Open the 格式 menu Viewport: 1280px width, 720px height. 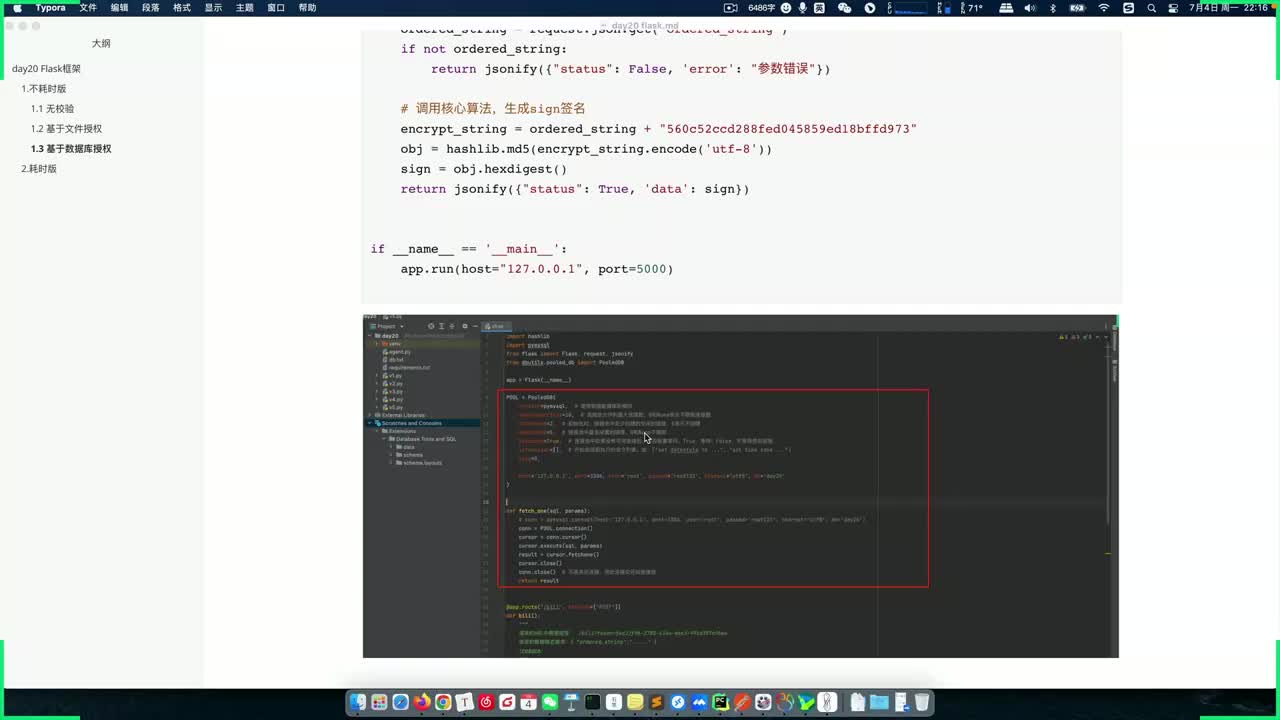coord(182,8)
